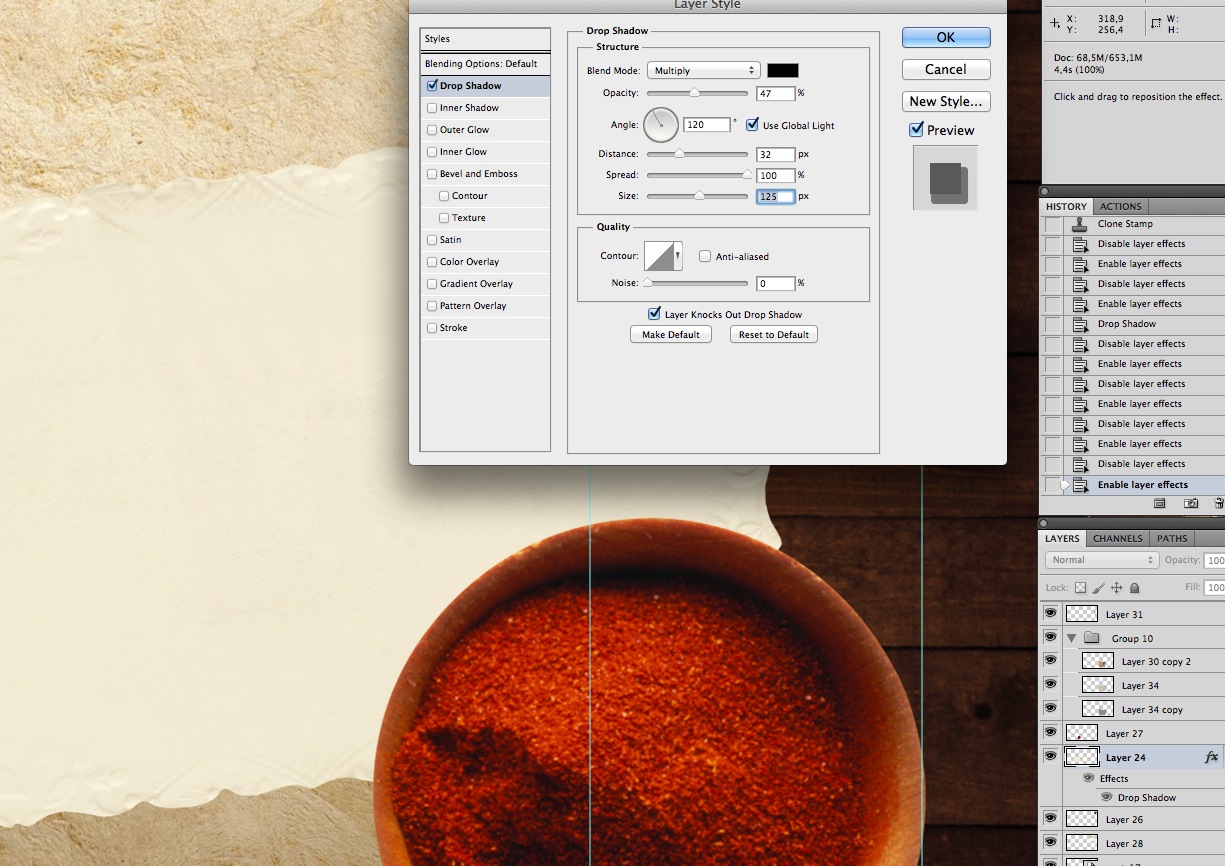The height and width of the screenshot is (866, 1225).
Task: Click the Make Default button
Action: pyautogui.click(x=671, y=334)
